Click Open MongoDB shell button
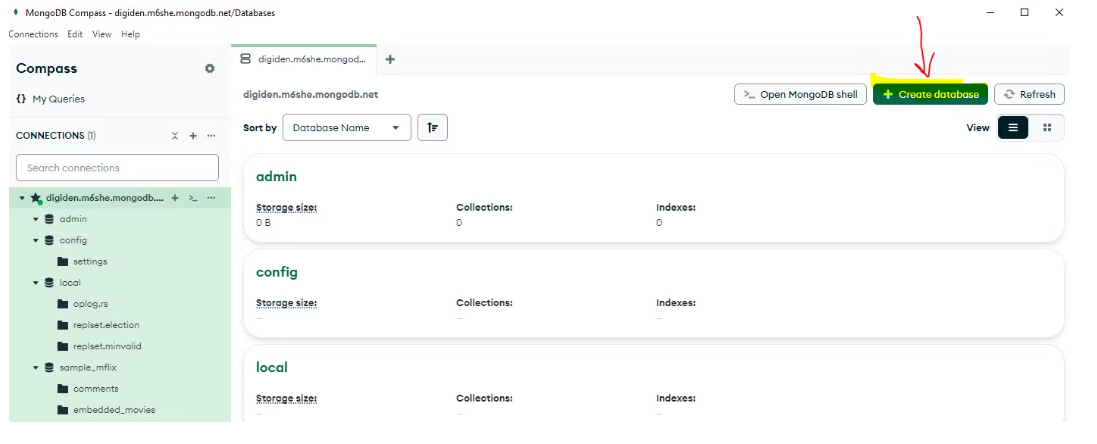Screen dimensions: 1097x444 (800, 94)
